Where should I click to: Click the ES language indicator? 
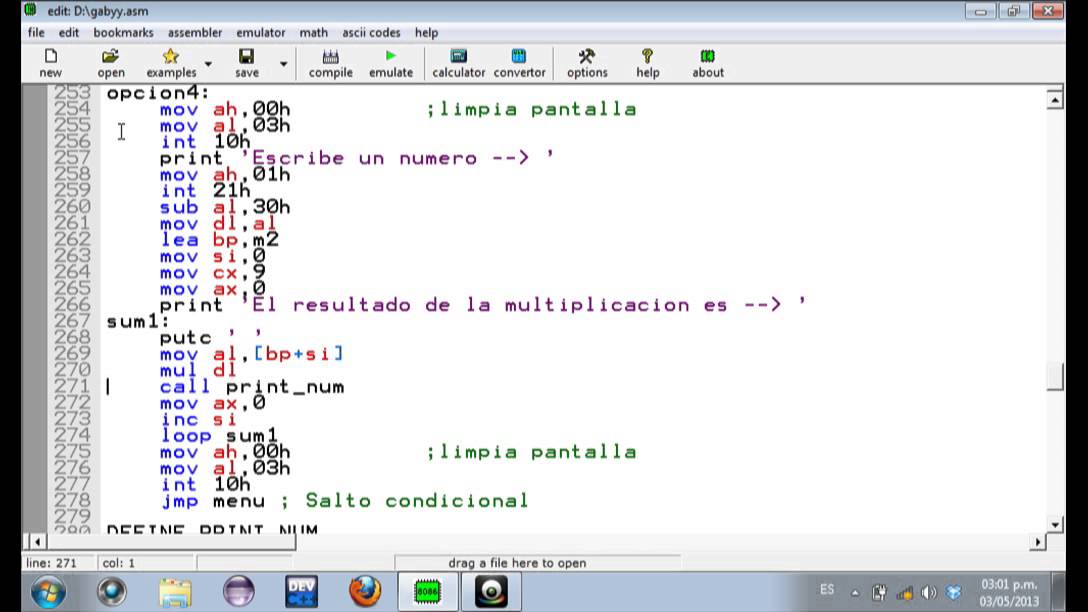[826, 590]
